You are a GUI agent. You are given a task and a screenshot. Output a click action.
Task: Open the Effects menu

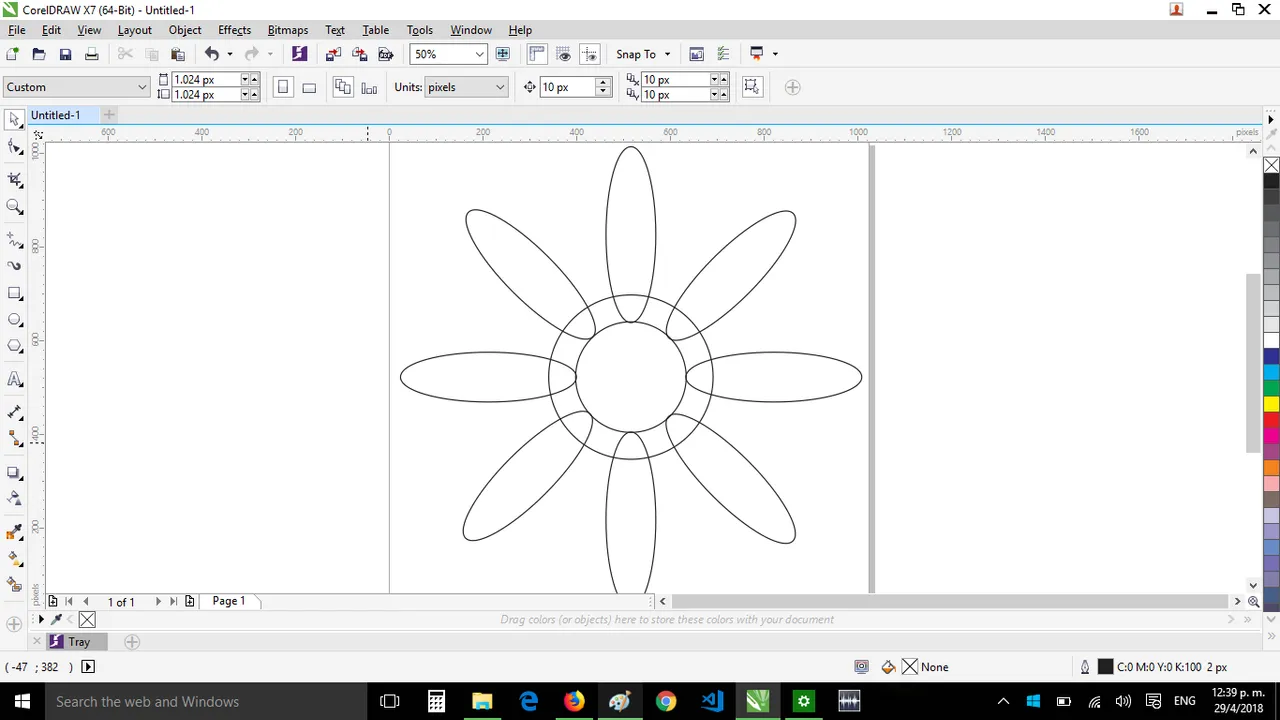tap(234, 30)
